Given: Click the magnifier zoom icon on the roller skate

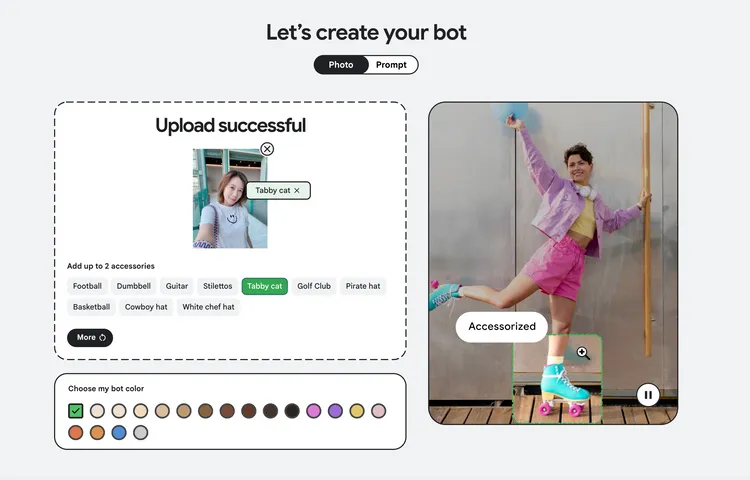Looking at the screenshot, I should 583,353.
